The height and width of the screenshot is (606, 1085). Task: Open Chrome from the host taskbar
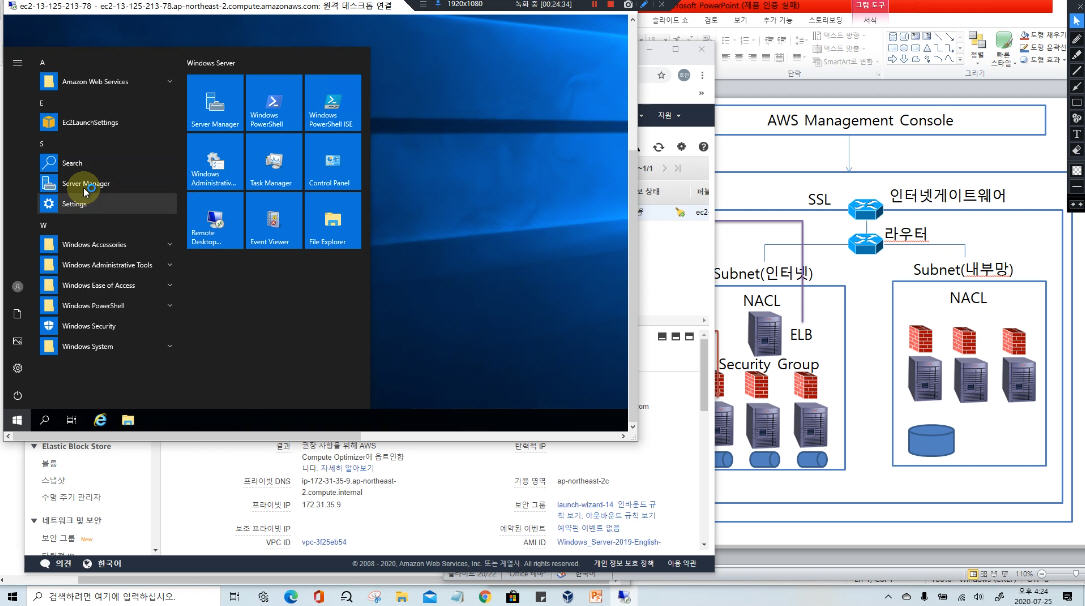click(x=484, y=596)
